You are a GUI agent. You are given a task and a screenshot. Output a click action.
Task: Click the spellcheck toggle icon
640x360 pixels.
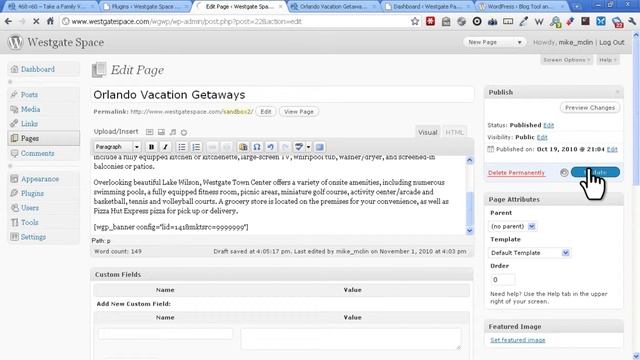299,147
